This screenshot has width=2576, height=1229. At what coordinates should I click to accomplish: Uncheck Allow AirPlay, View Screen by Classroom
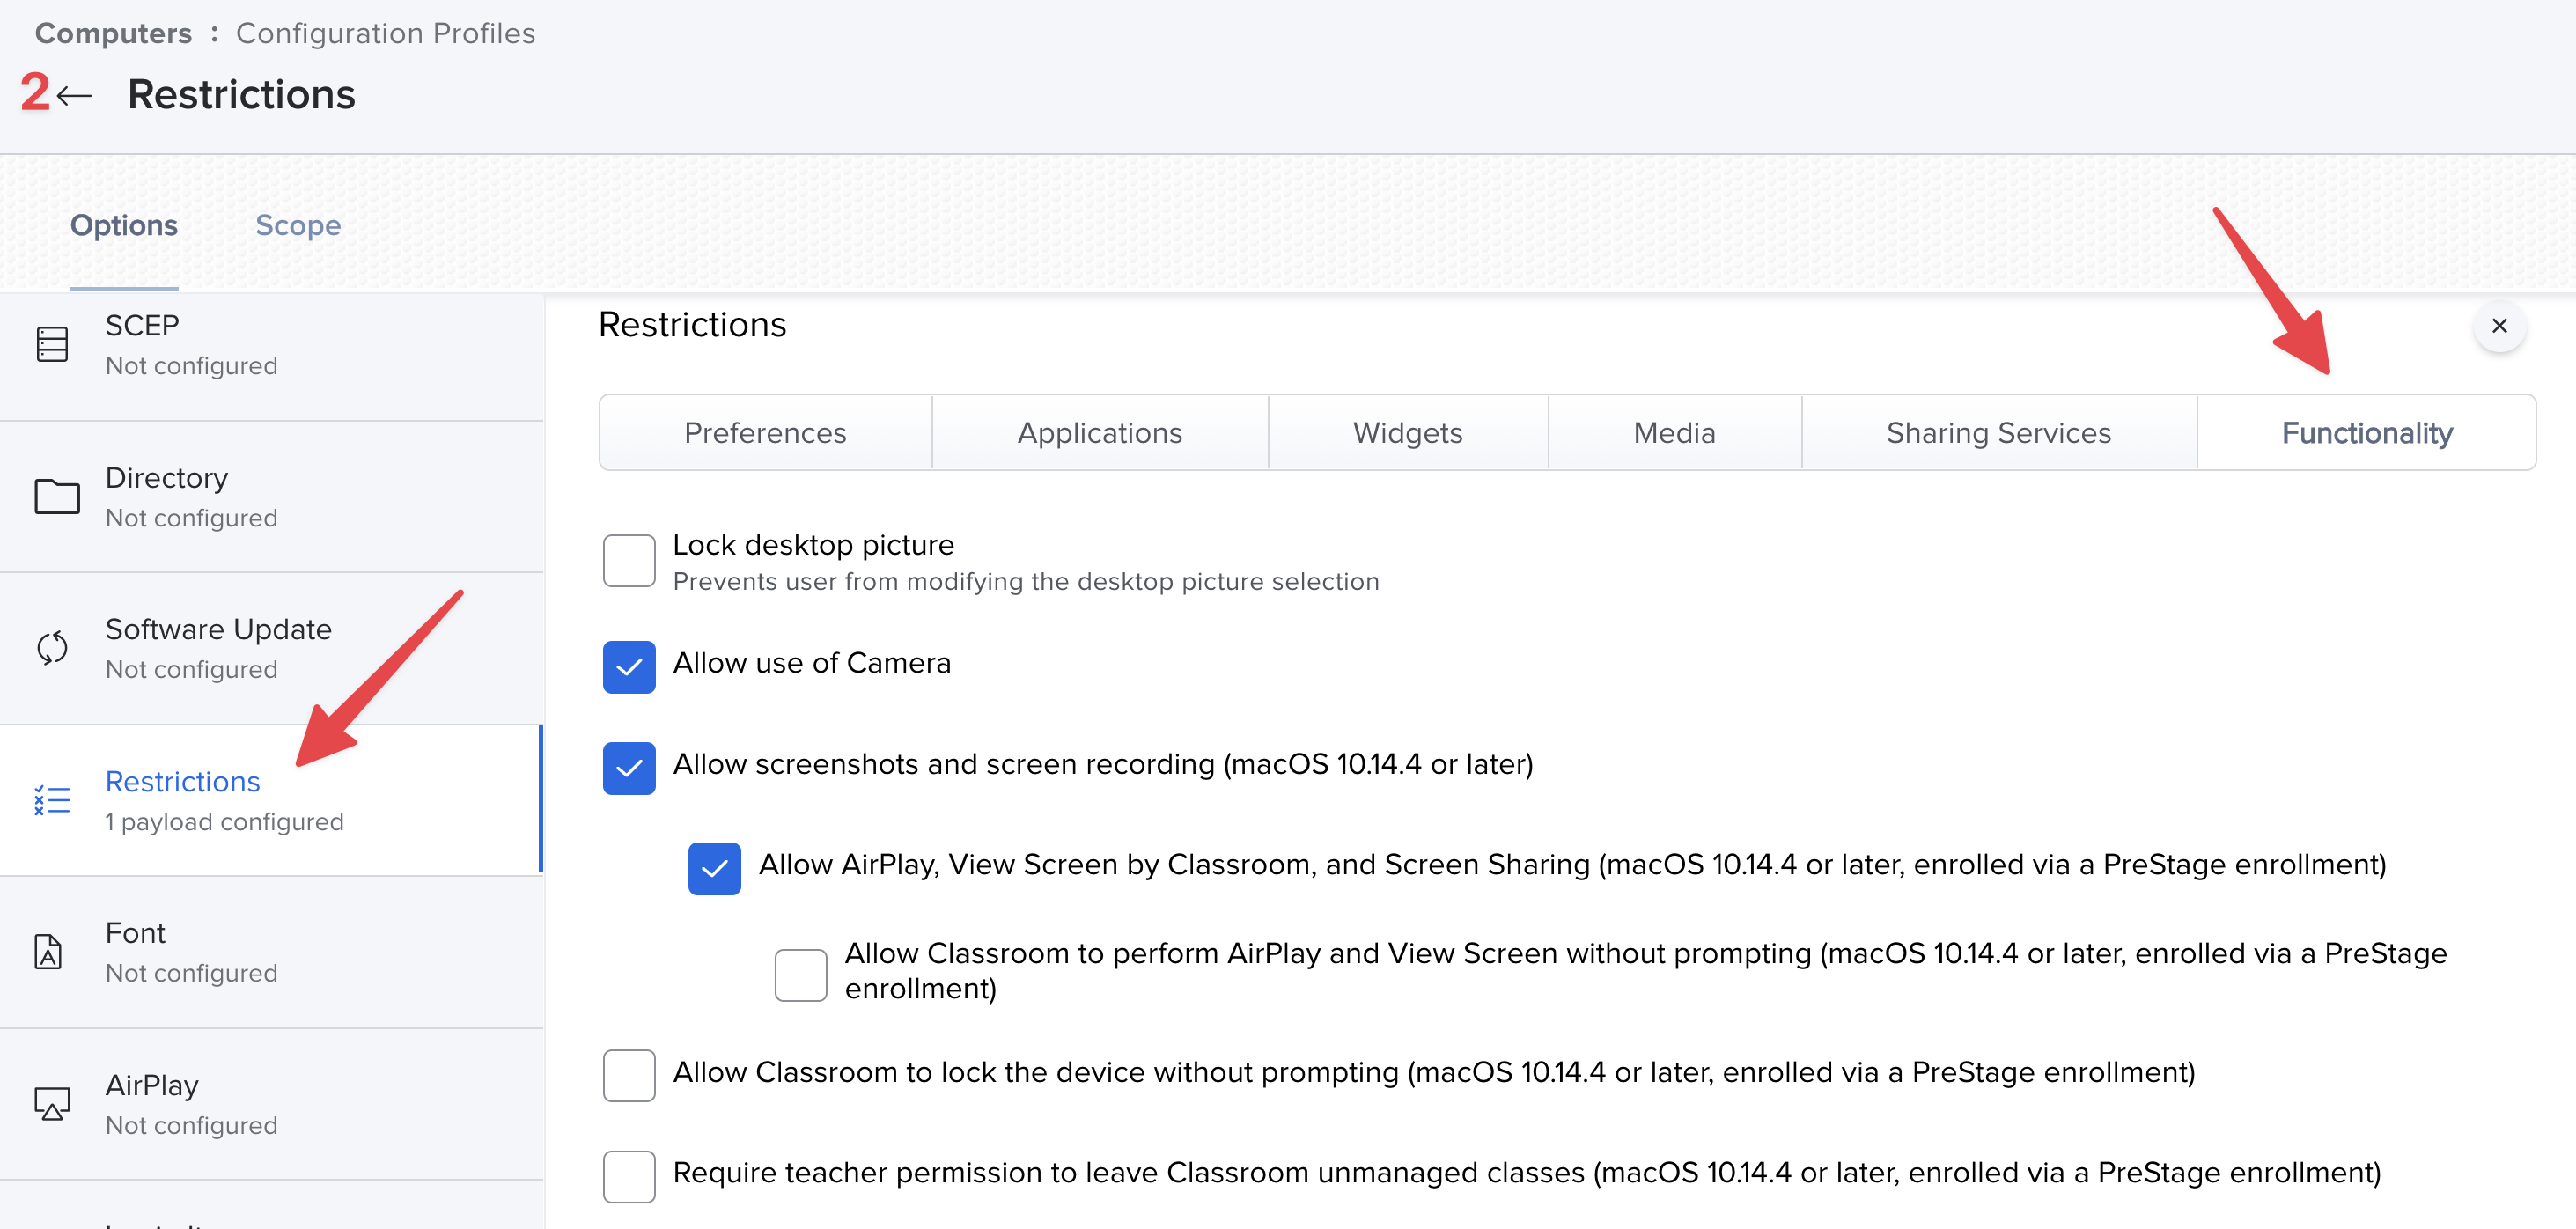point(714,868)
